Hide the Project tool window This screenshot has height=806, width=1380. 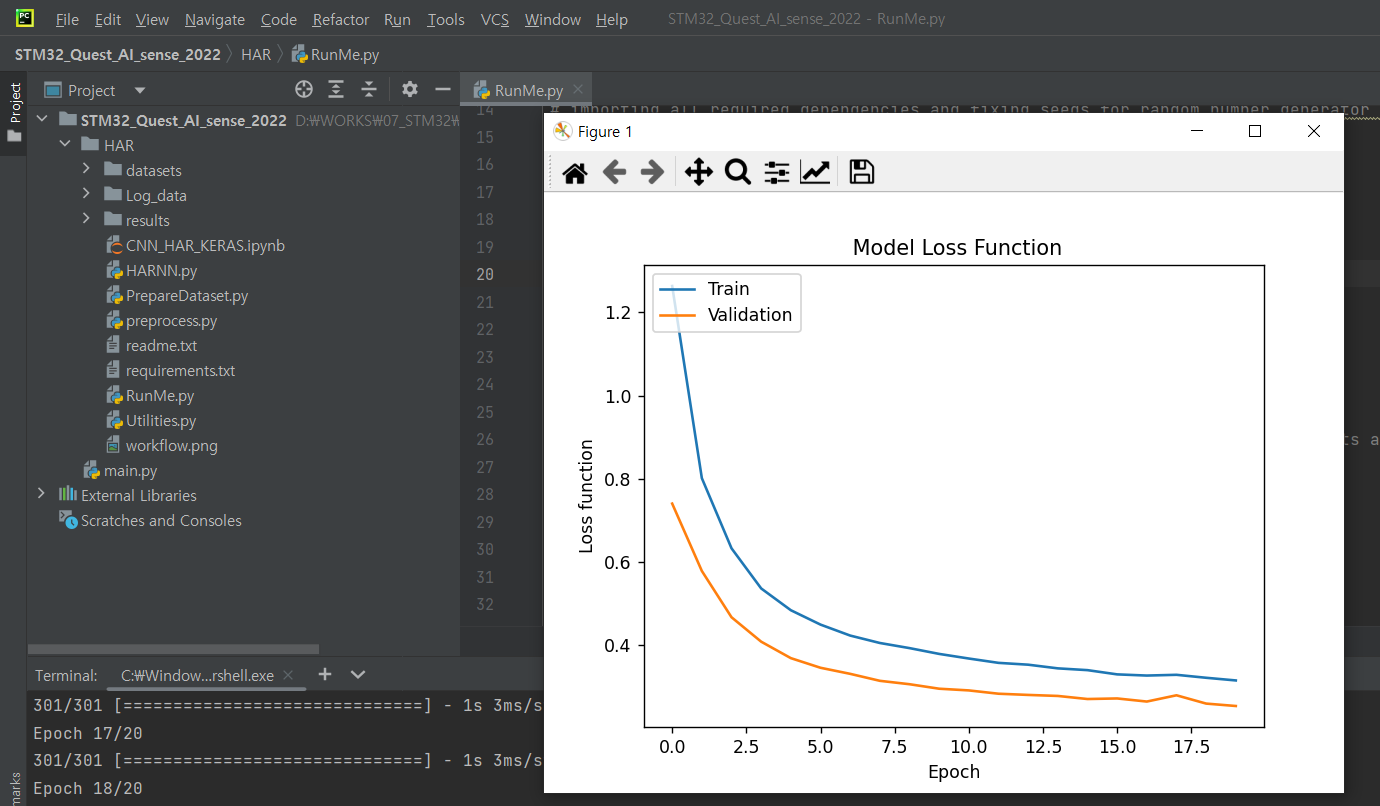tap(442, 90)
